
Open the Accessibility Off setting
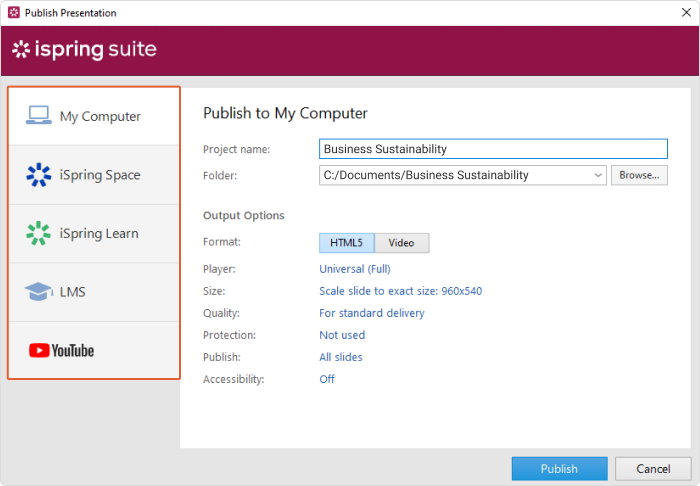[327, 379]
